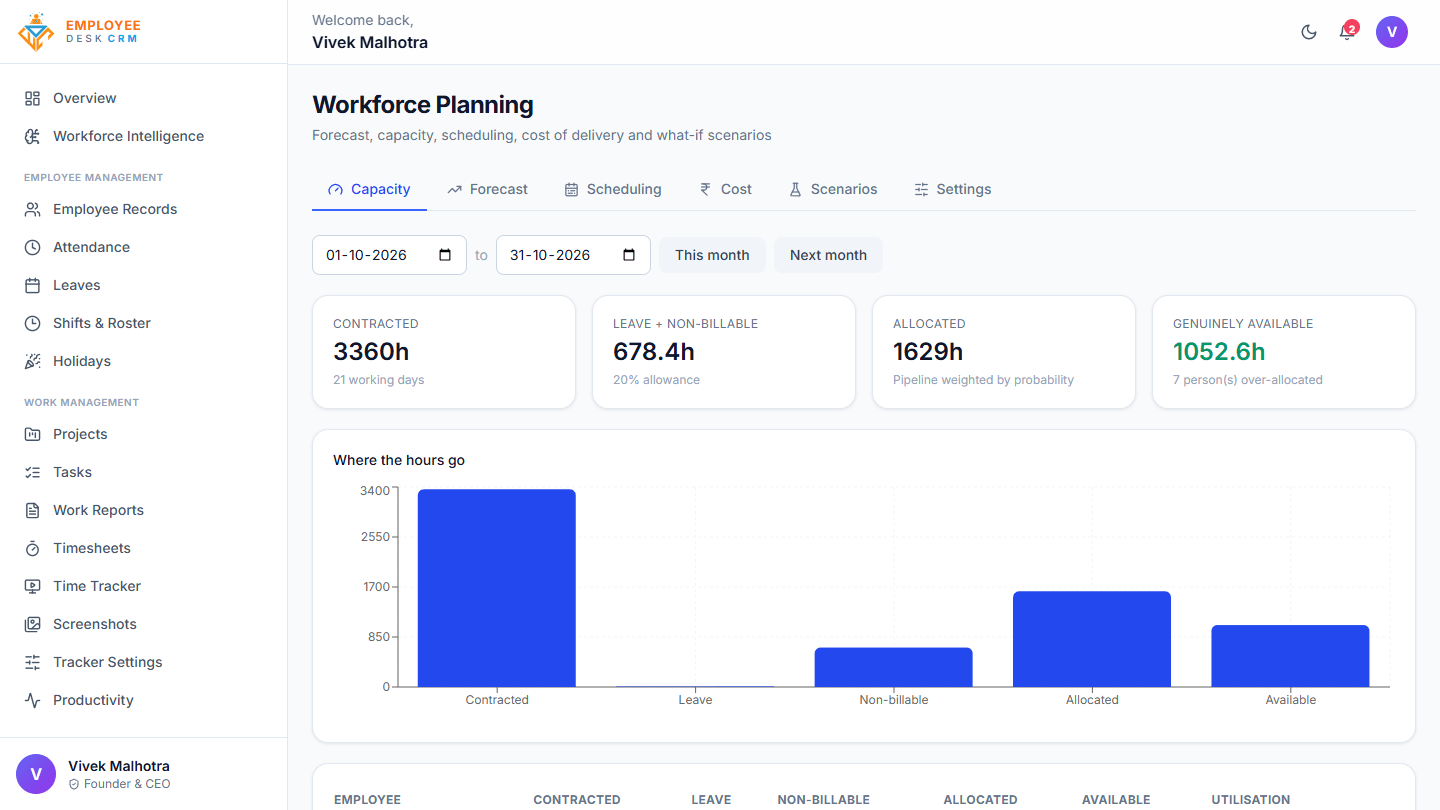
Task: Open the Vivek Malhotra profile in sidebar footer
Action: pos(143,774)
